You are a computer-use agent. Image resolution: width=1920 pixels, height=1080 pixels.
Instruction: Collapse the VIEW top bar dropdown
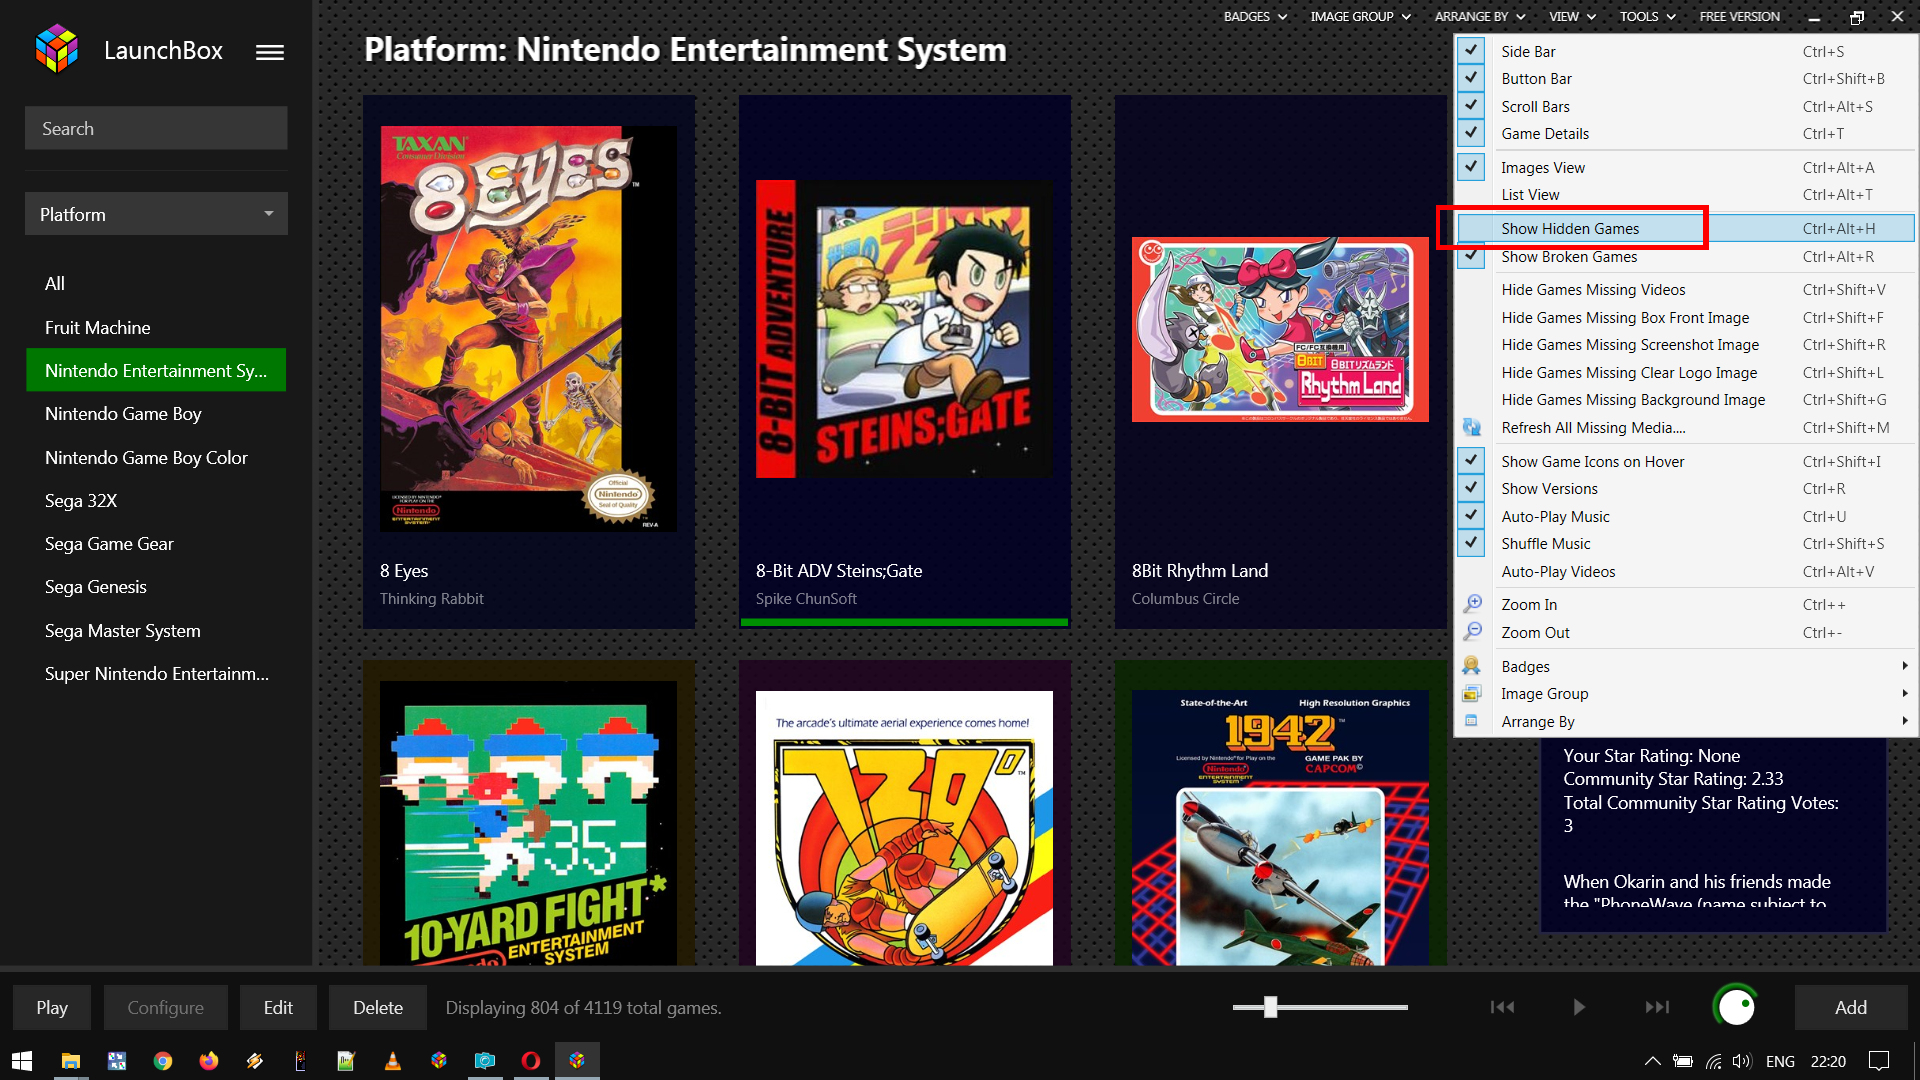(x=1572, y=17)
